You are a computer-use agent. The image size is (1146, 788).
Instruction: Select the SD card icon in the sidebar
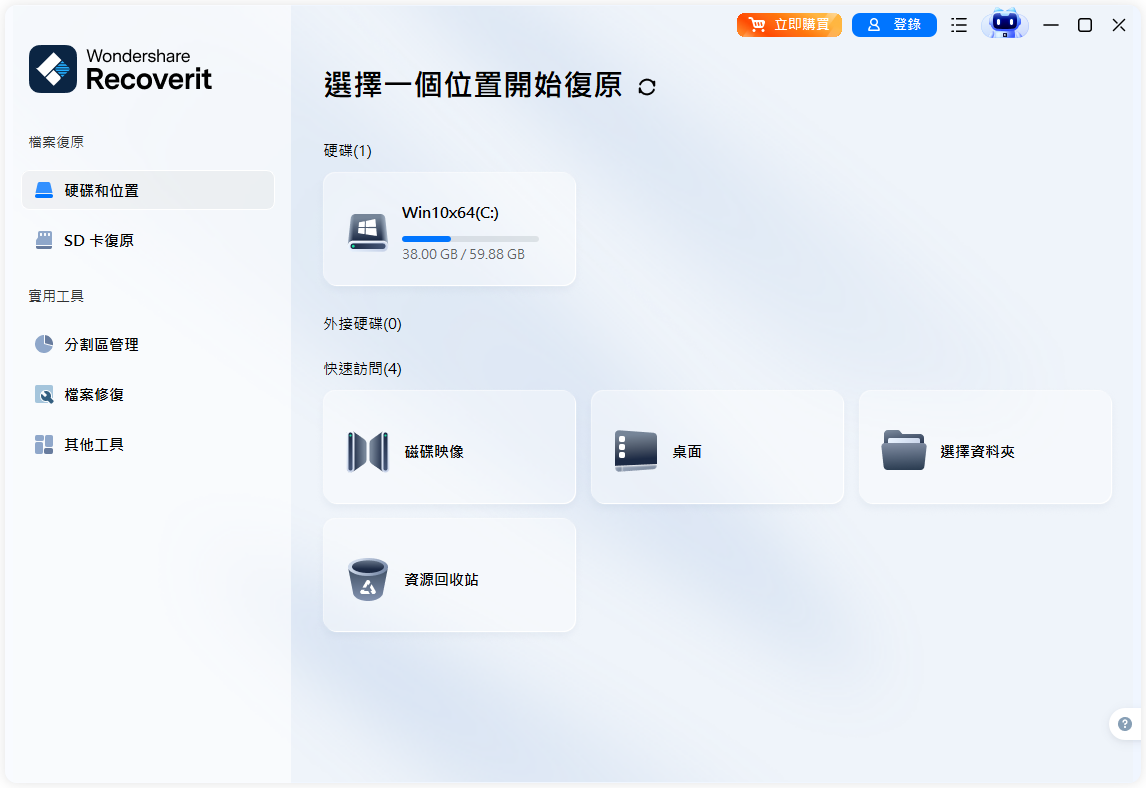click(x=42, y=240)
